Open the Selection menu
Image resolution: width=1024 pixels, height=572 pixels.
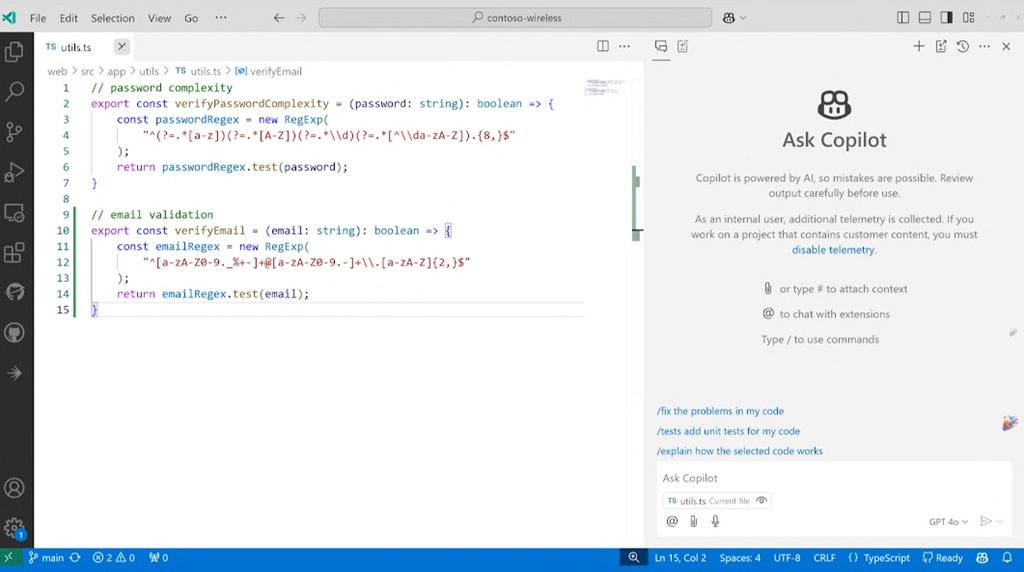(x=112, y=18)
